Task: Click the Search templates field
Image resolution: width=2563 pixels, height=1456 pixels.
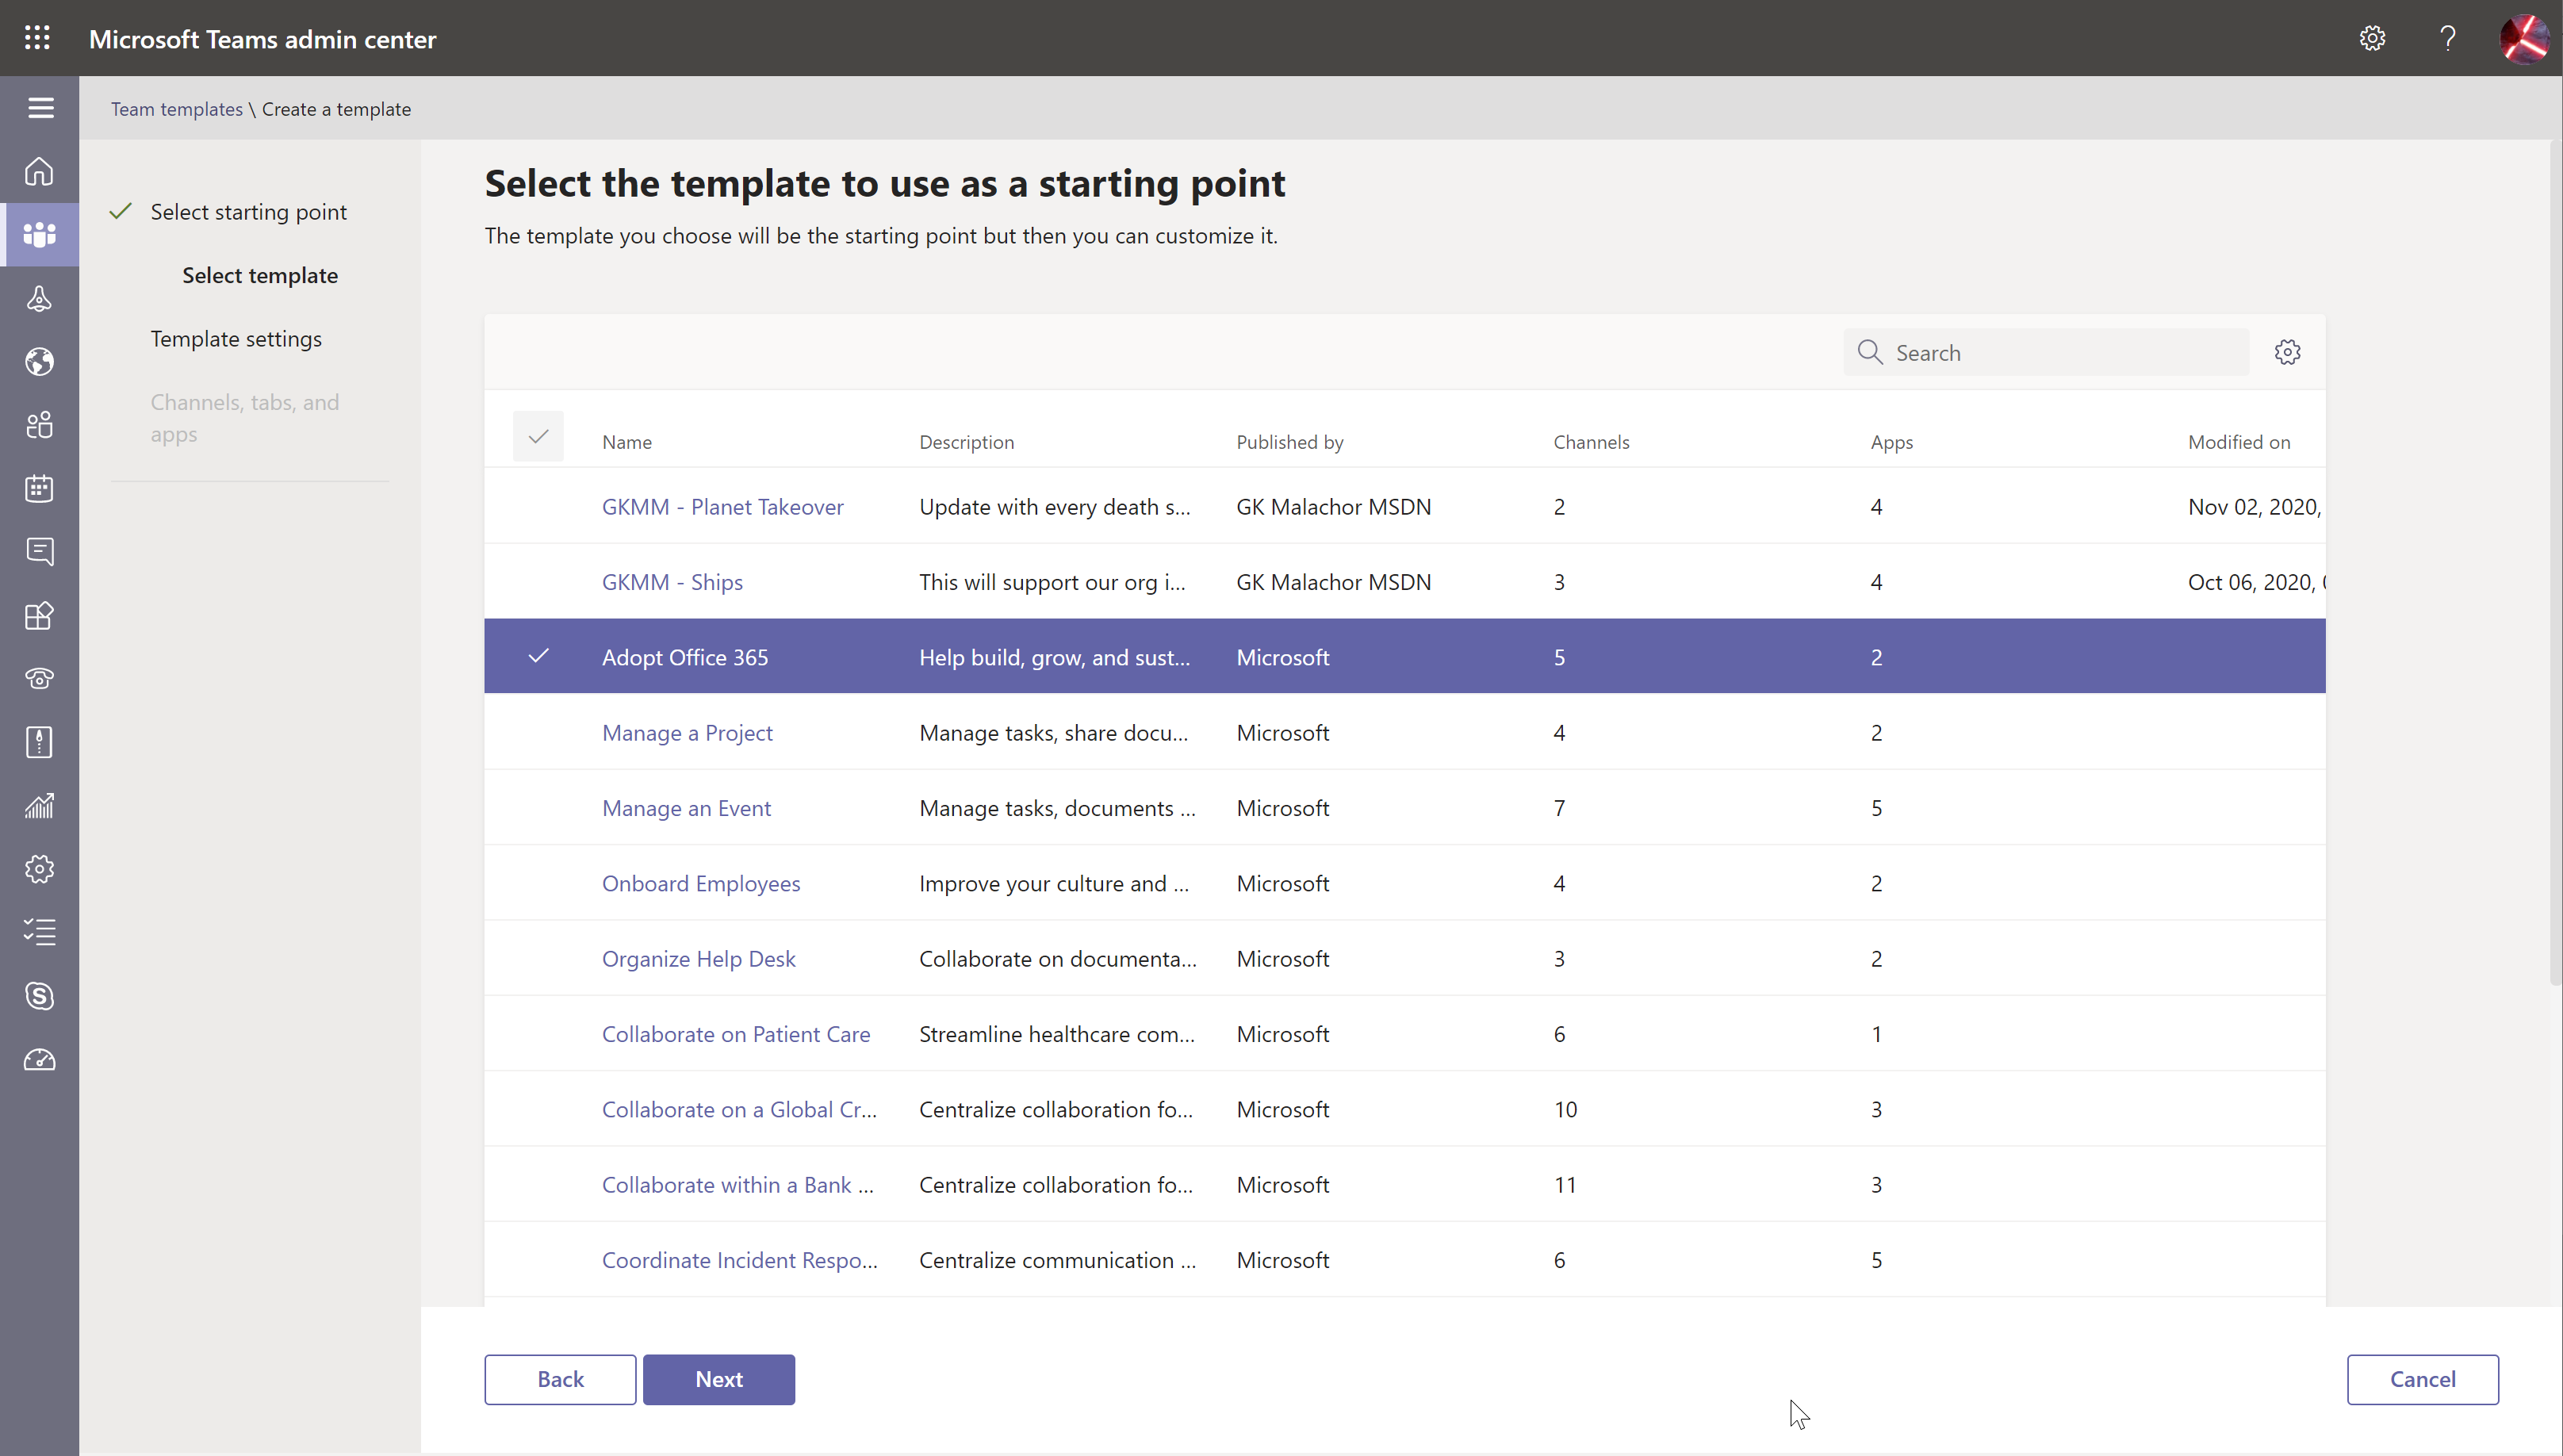Action: click(2046, 352)
